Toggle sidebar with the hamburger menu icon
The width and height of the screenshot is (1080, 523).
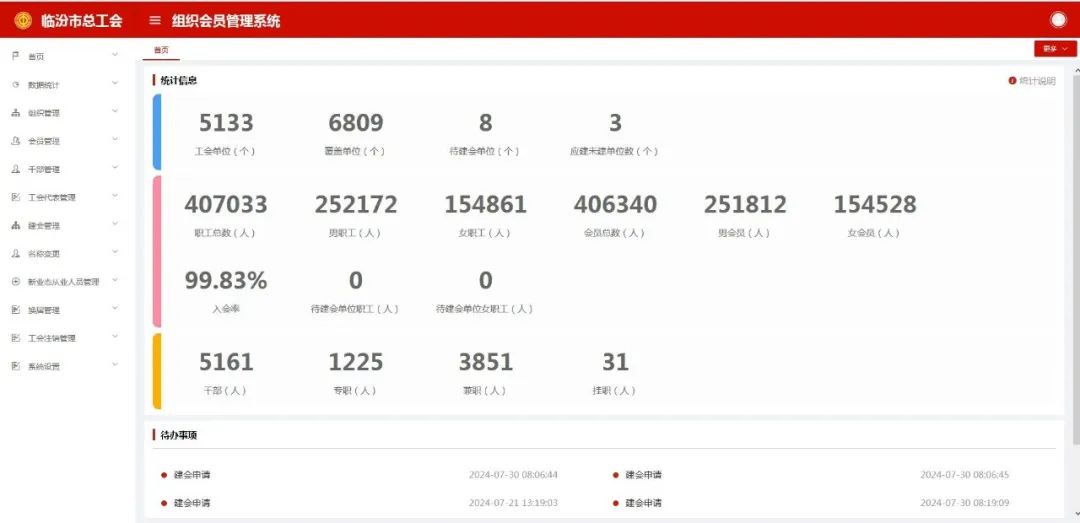155,20
